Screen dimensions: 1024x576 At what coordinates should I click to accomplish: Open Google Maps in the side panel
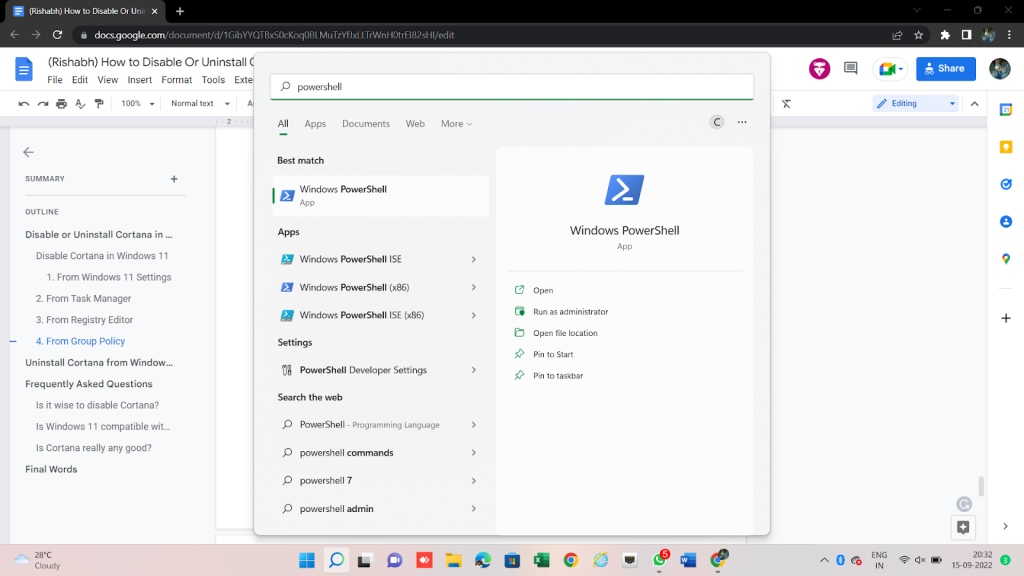[1006, 259]
